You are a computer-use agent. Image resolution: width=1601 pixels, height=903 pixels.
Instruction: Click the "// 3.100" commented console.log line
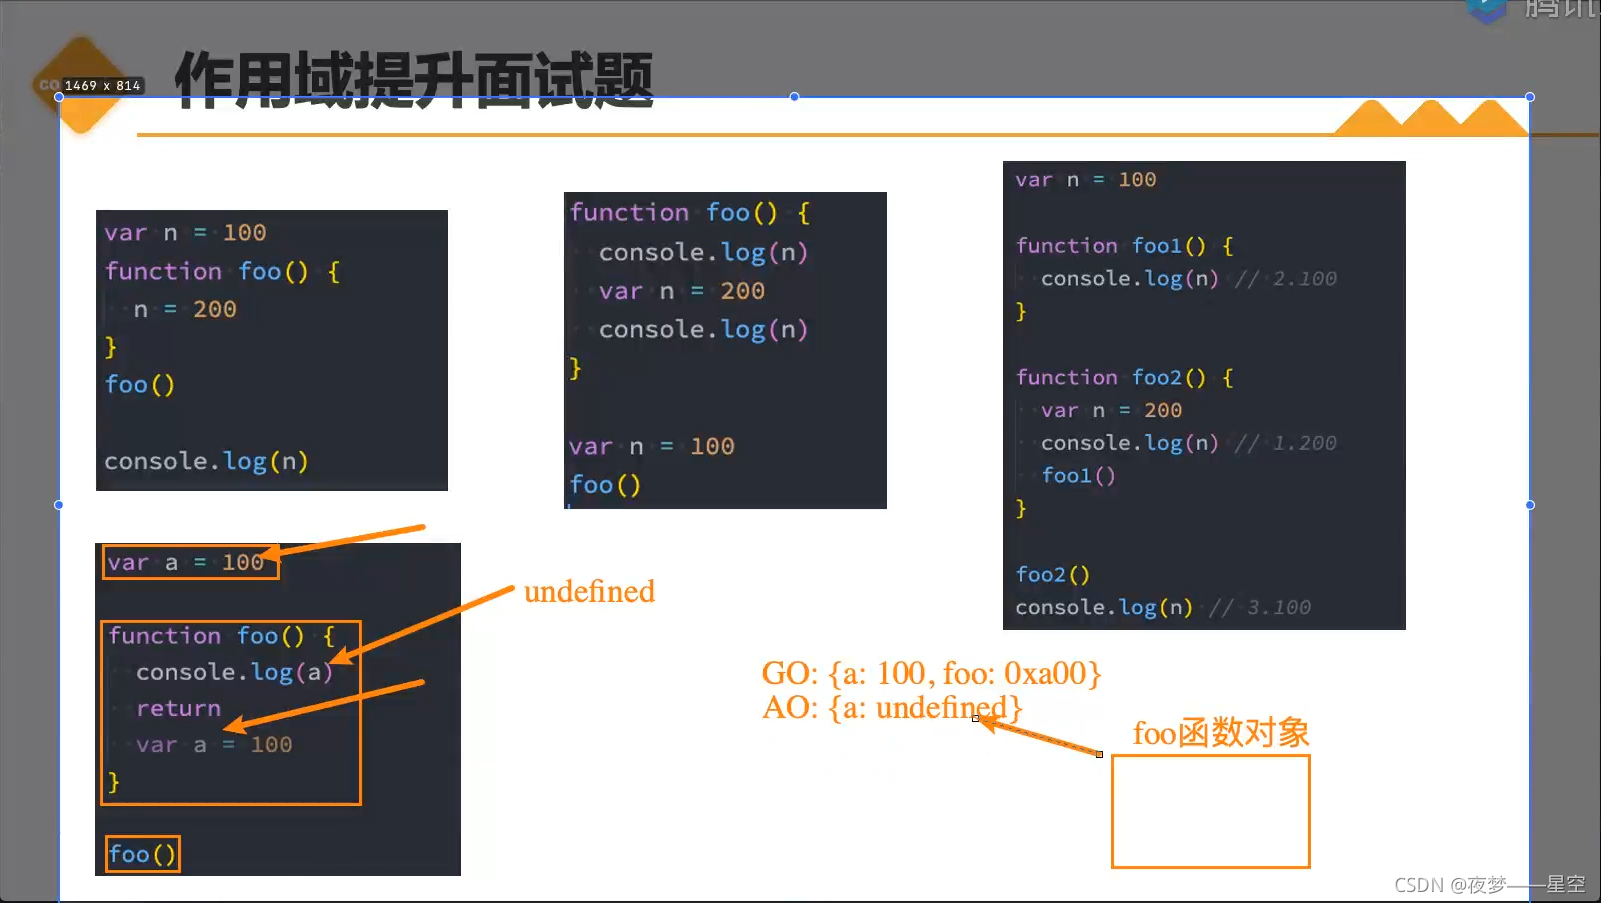pos(1163,608)
